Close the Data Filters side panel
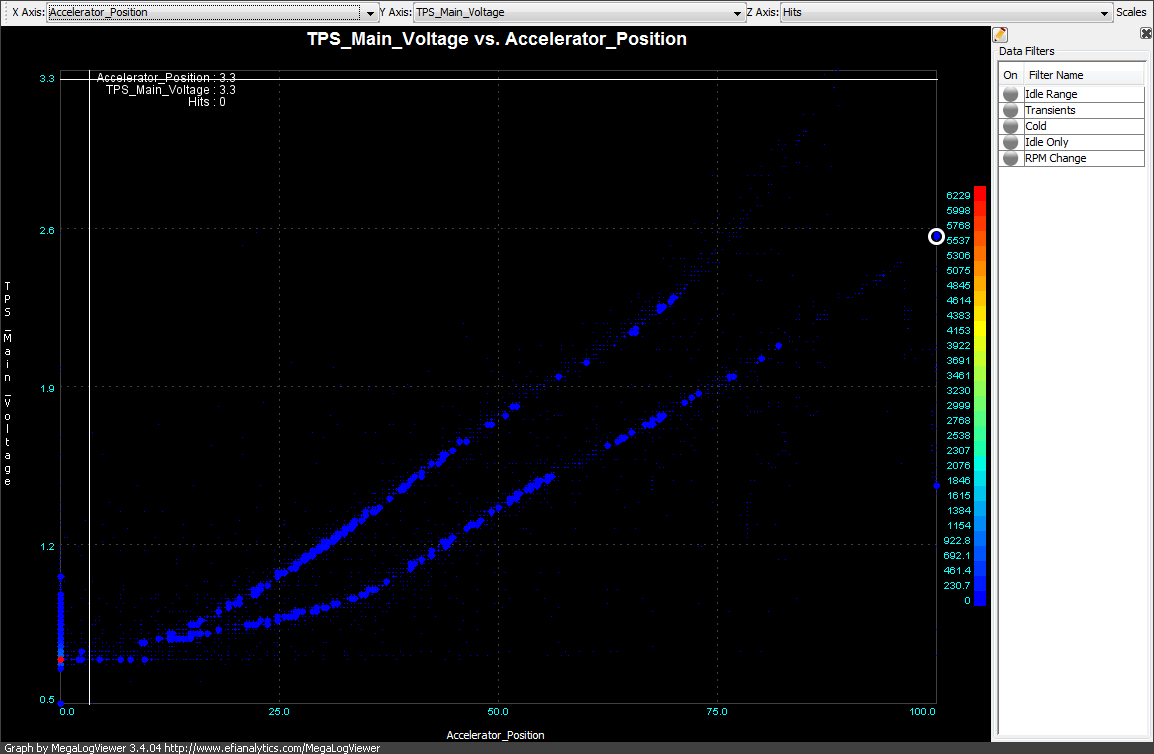The image size is (1154, 754). point(1146,33)
